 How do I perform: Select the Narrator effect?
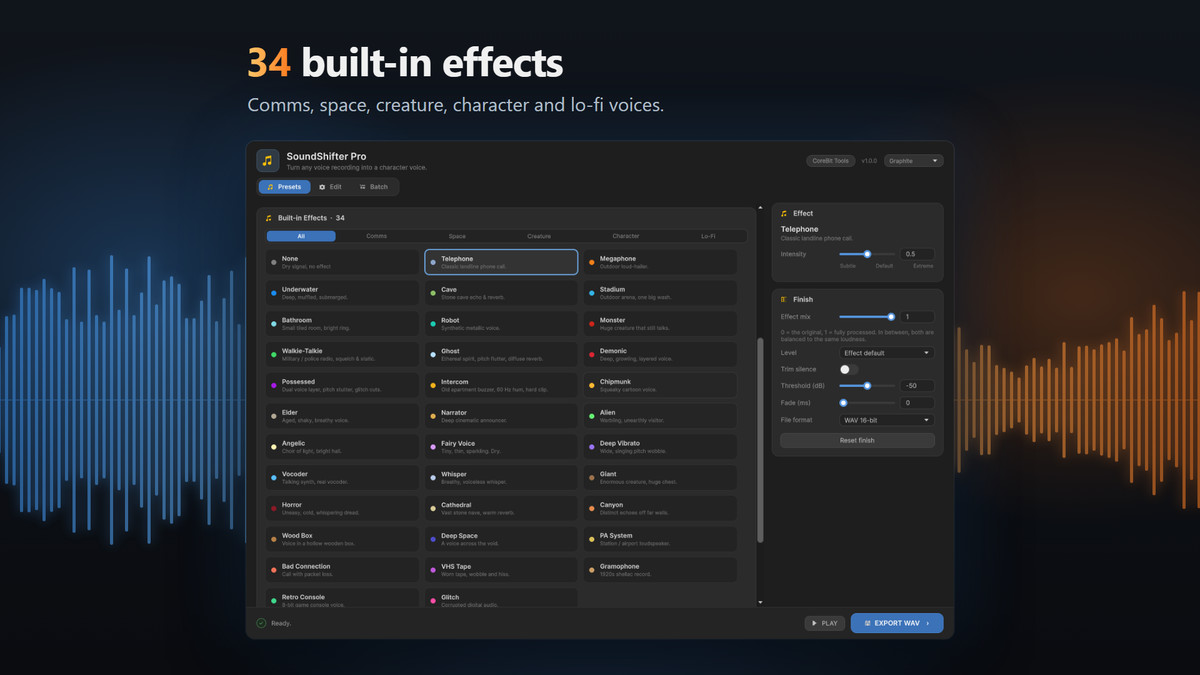pyautogui.click(x=501, y=416)
